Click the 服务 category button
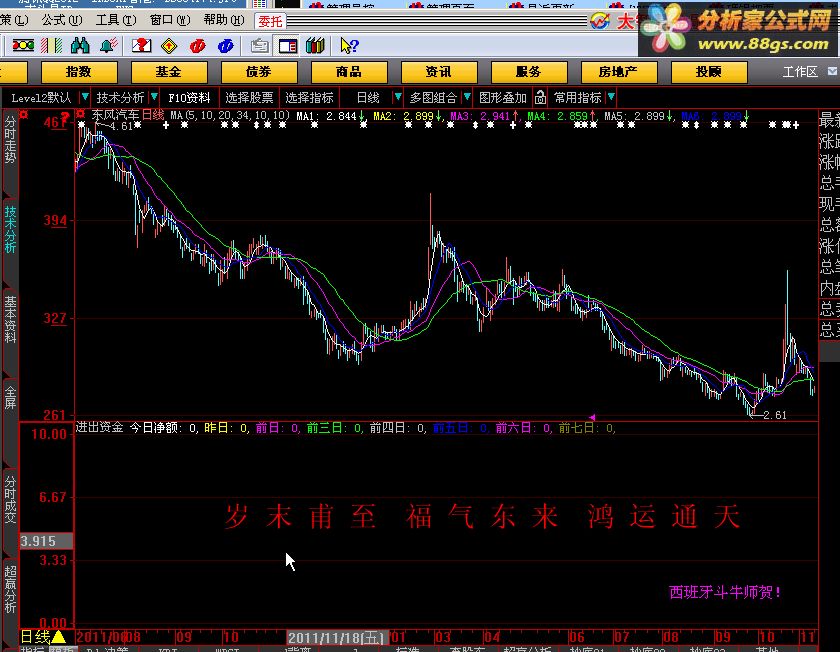Screen dimensions: 840x652 pos(529,72)
